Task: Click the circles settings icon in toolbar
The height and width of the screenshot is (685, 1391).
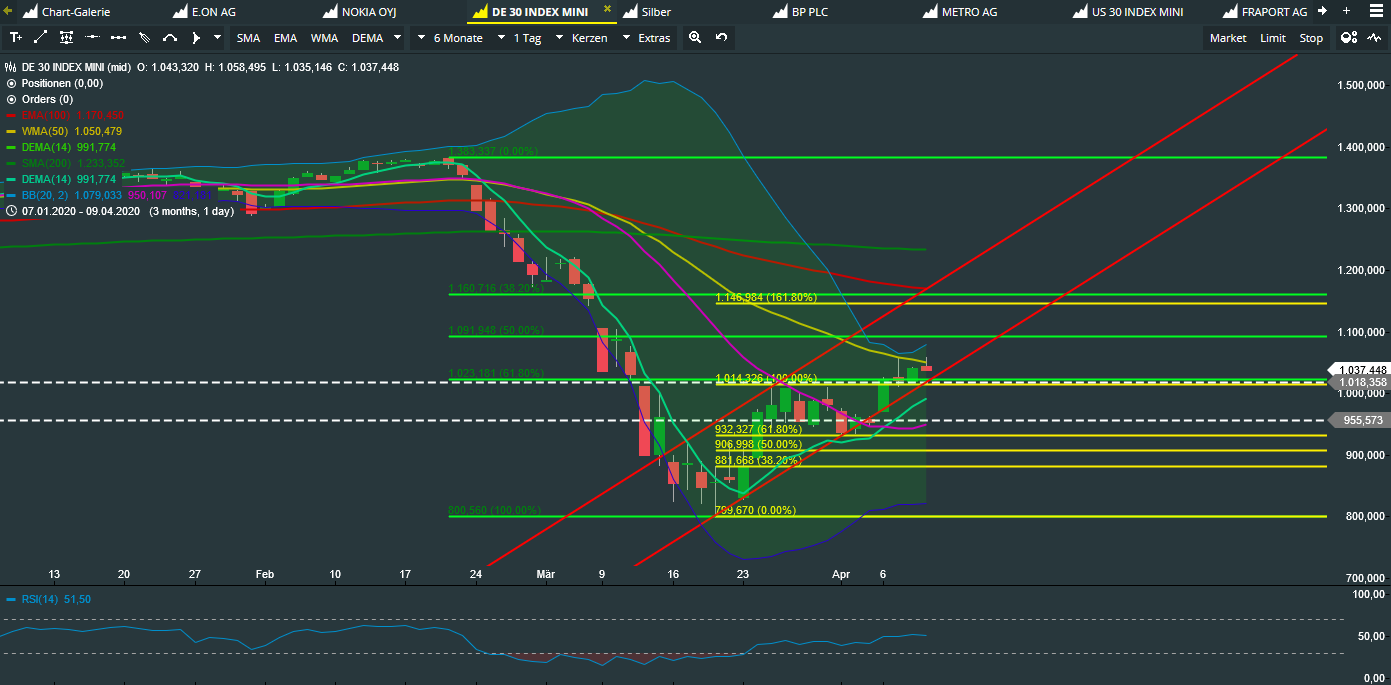Action: (1349, 38)
